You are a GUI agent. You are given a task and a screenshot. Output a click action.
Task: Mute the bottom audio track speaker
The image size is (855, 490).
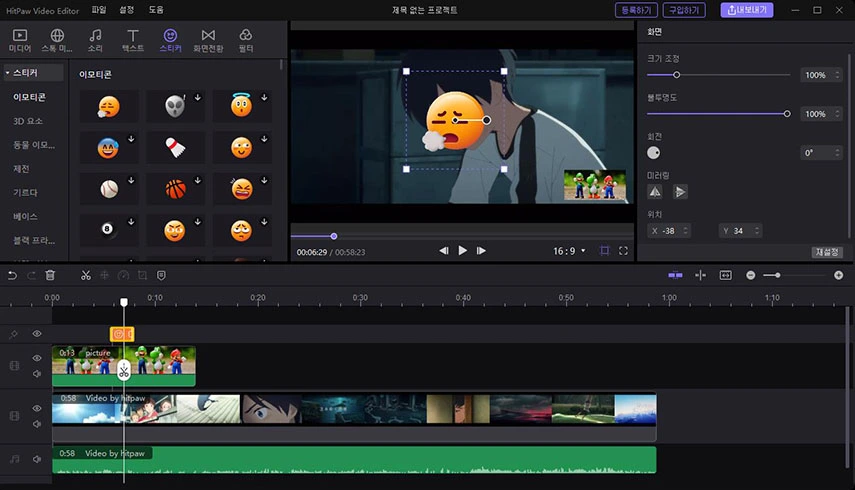point(37,459)
